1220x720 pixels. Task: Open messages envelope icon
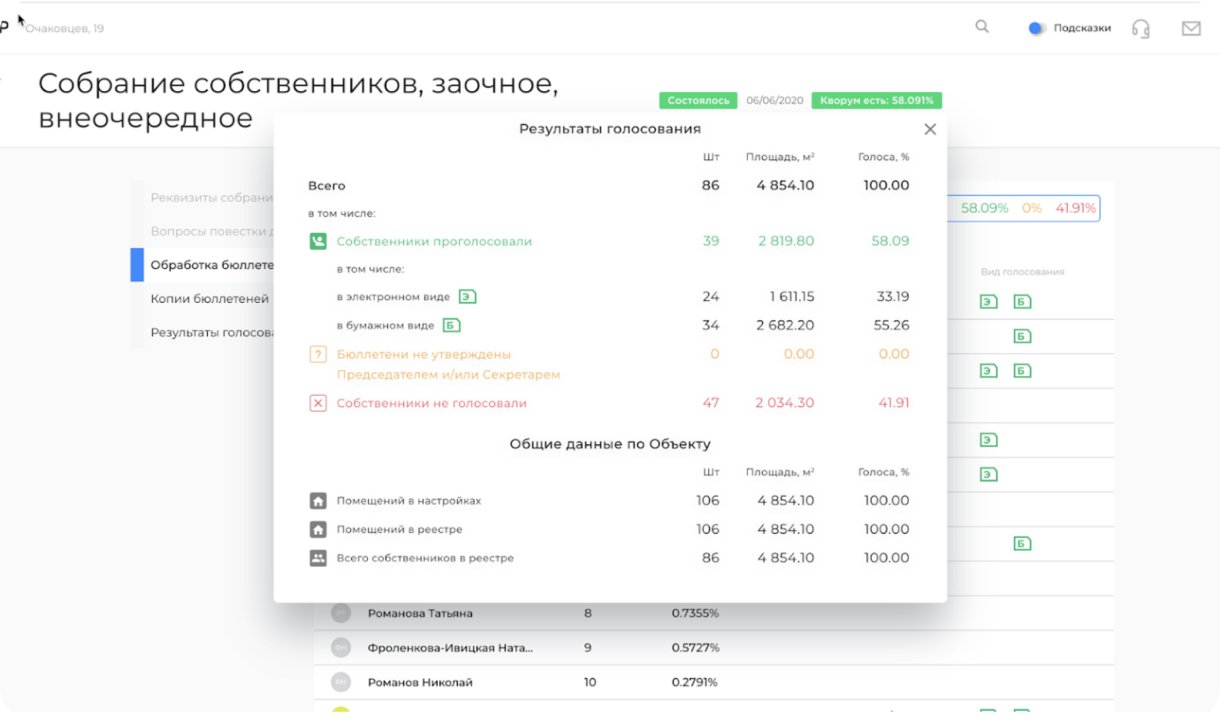tap(1190, 28)
